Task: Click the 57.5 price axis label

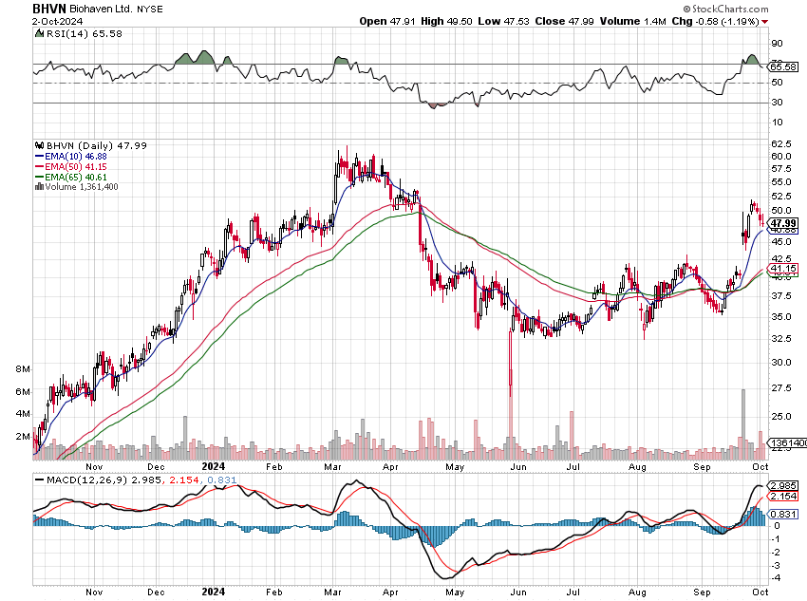Action: (x=781, y=169)
